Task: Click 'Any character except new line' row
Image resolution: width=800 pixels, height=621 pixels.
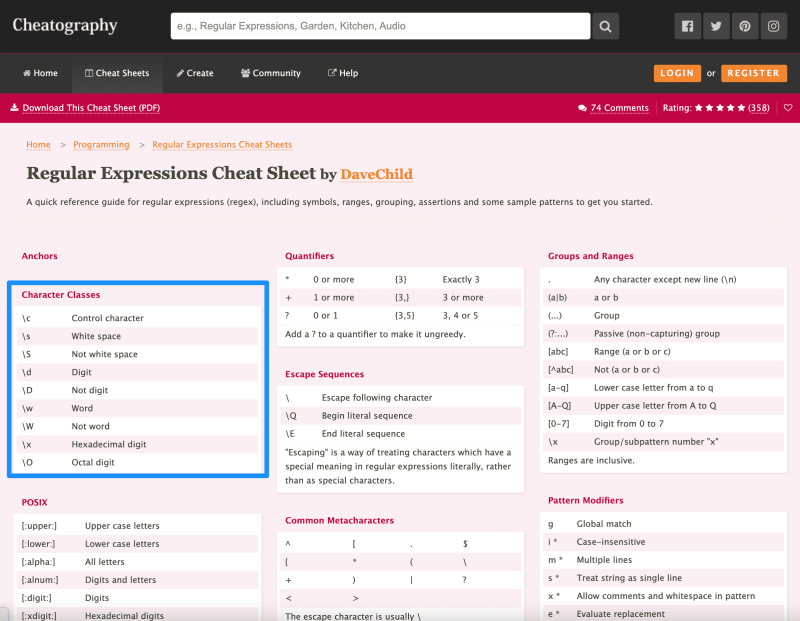Action: pyautogui.click(x=663, y=279)
